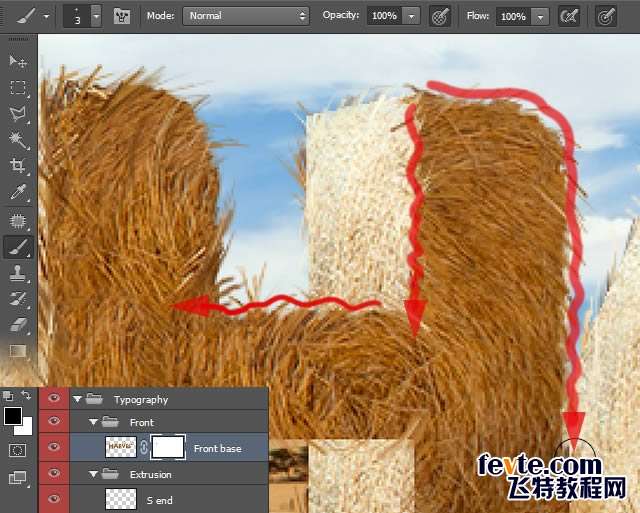
Task: Select the Front base layer mask
Action: (168, 447)
